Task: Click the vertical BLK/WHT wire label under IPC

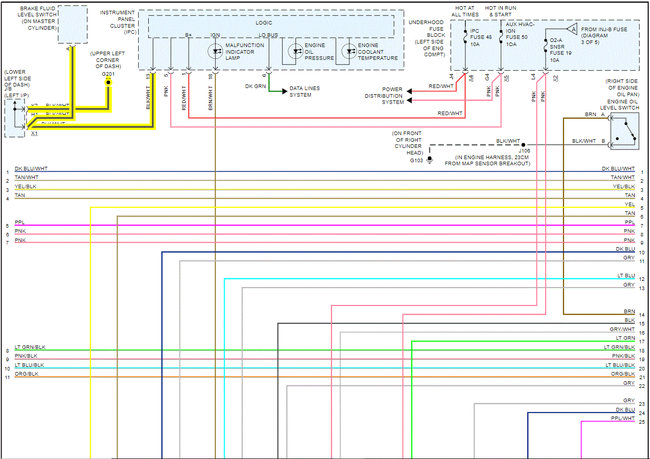Action: click(x=148, y=98)
